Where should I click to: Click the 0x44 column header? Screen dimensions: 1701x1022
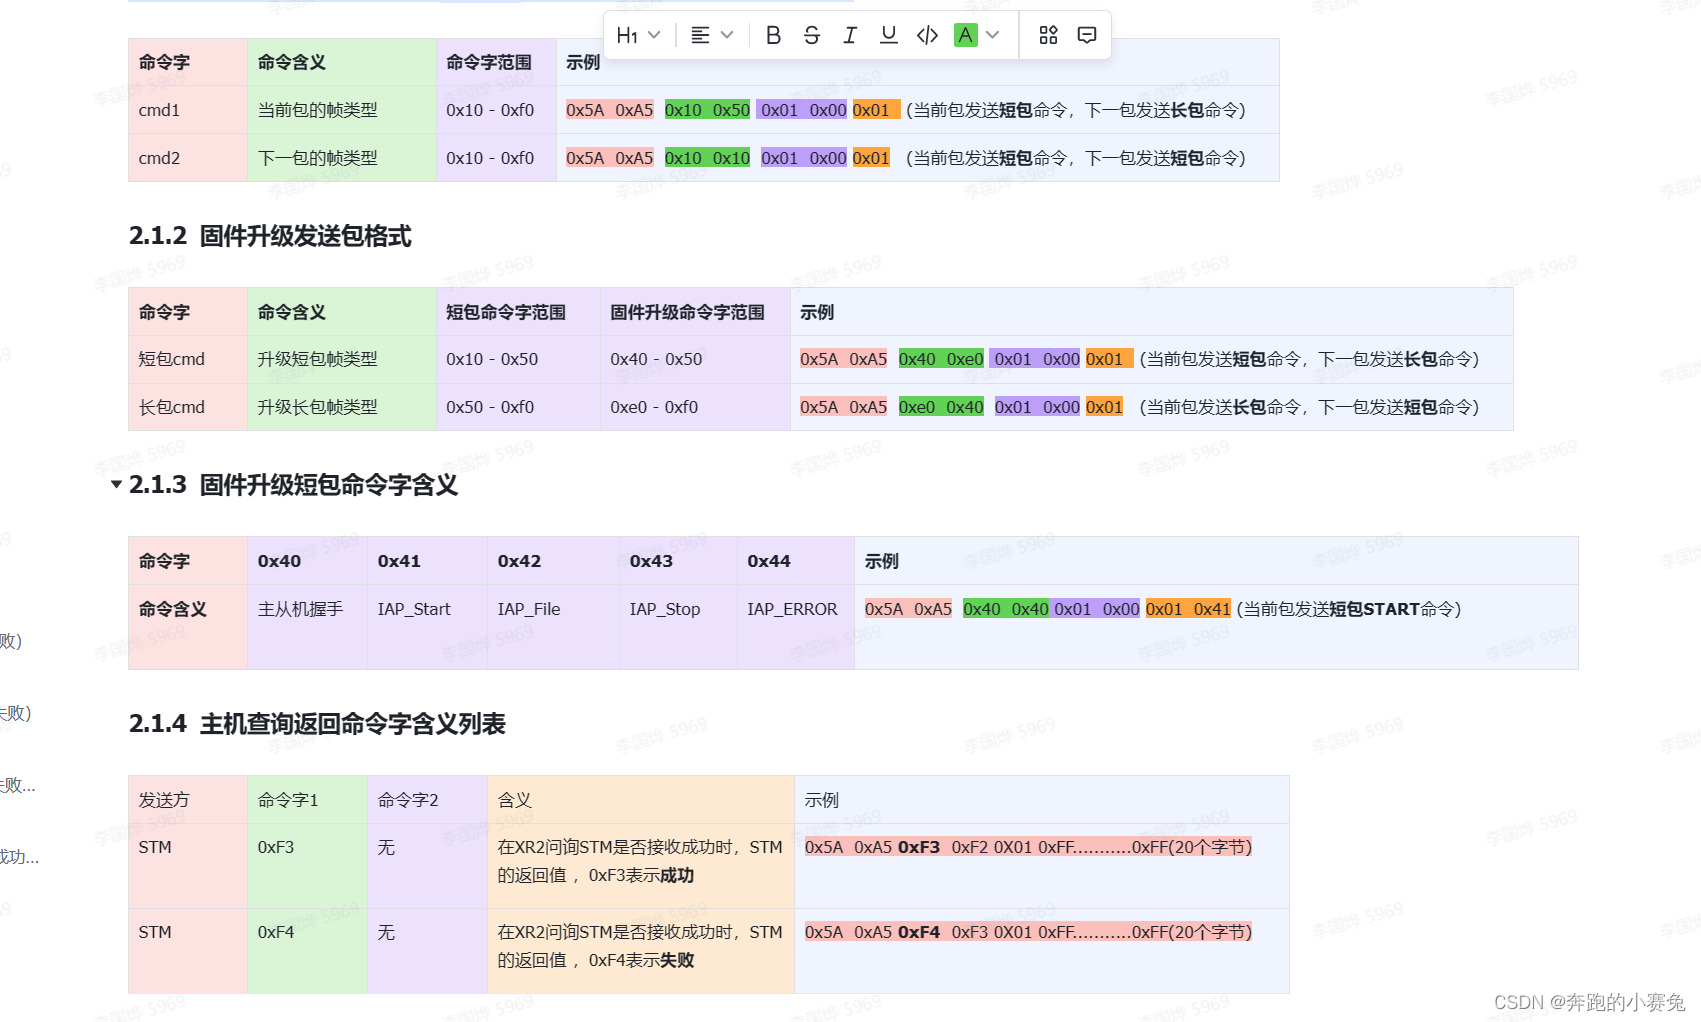click(x=796, y=561)
